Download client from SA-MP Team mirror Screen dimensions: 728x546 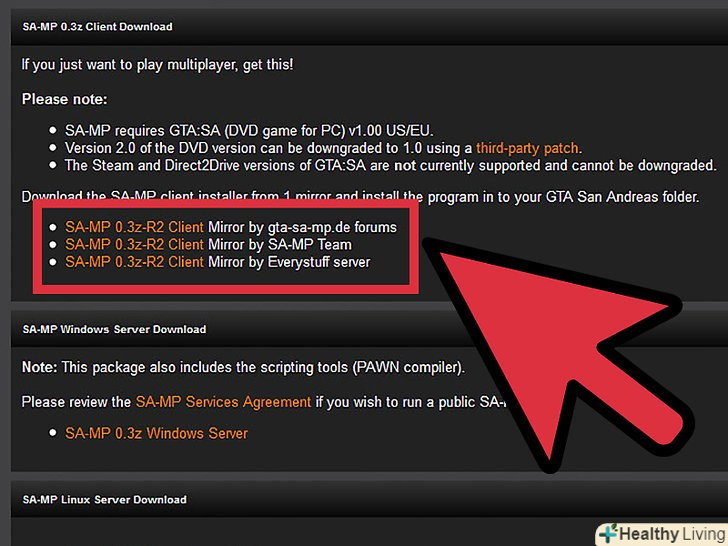point(134,244)
